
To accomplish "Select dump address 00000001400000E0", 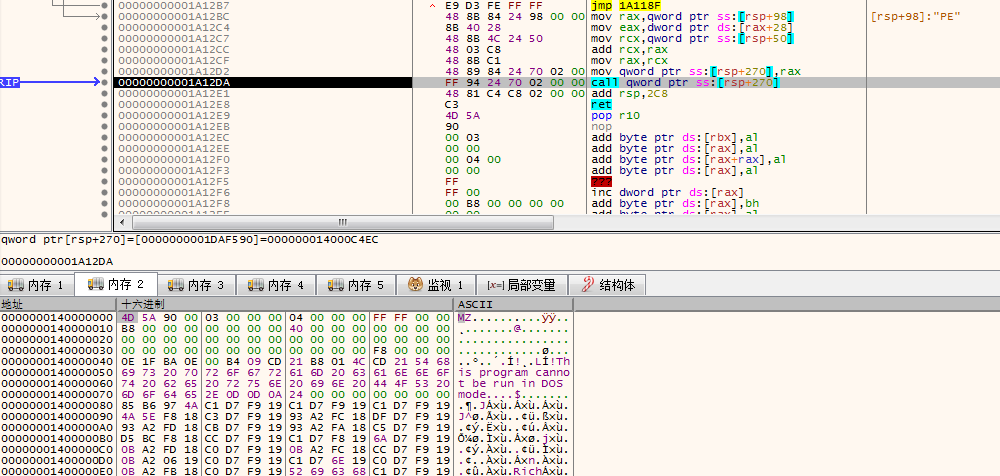I will point(57,472).
